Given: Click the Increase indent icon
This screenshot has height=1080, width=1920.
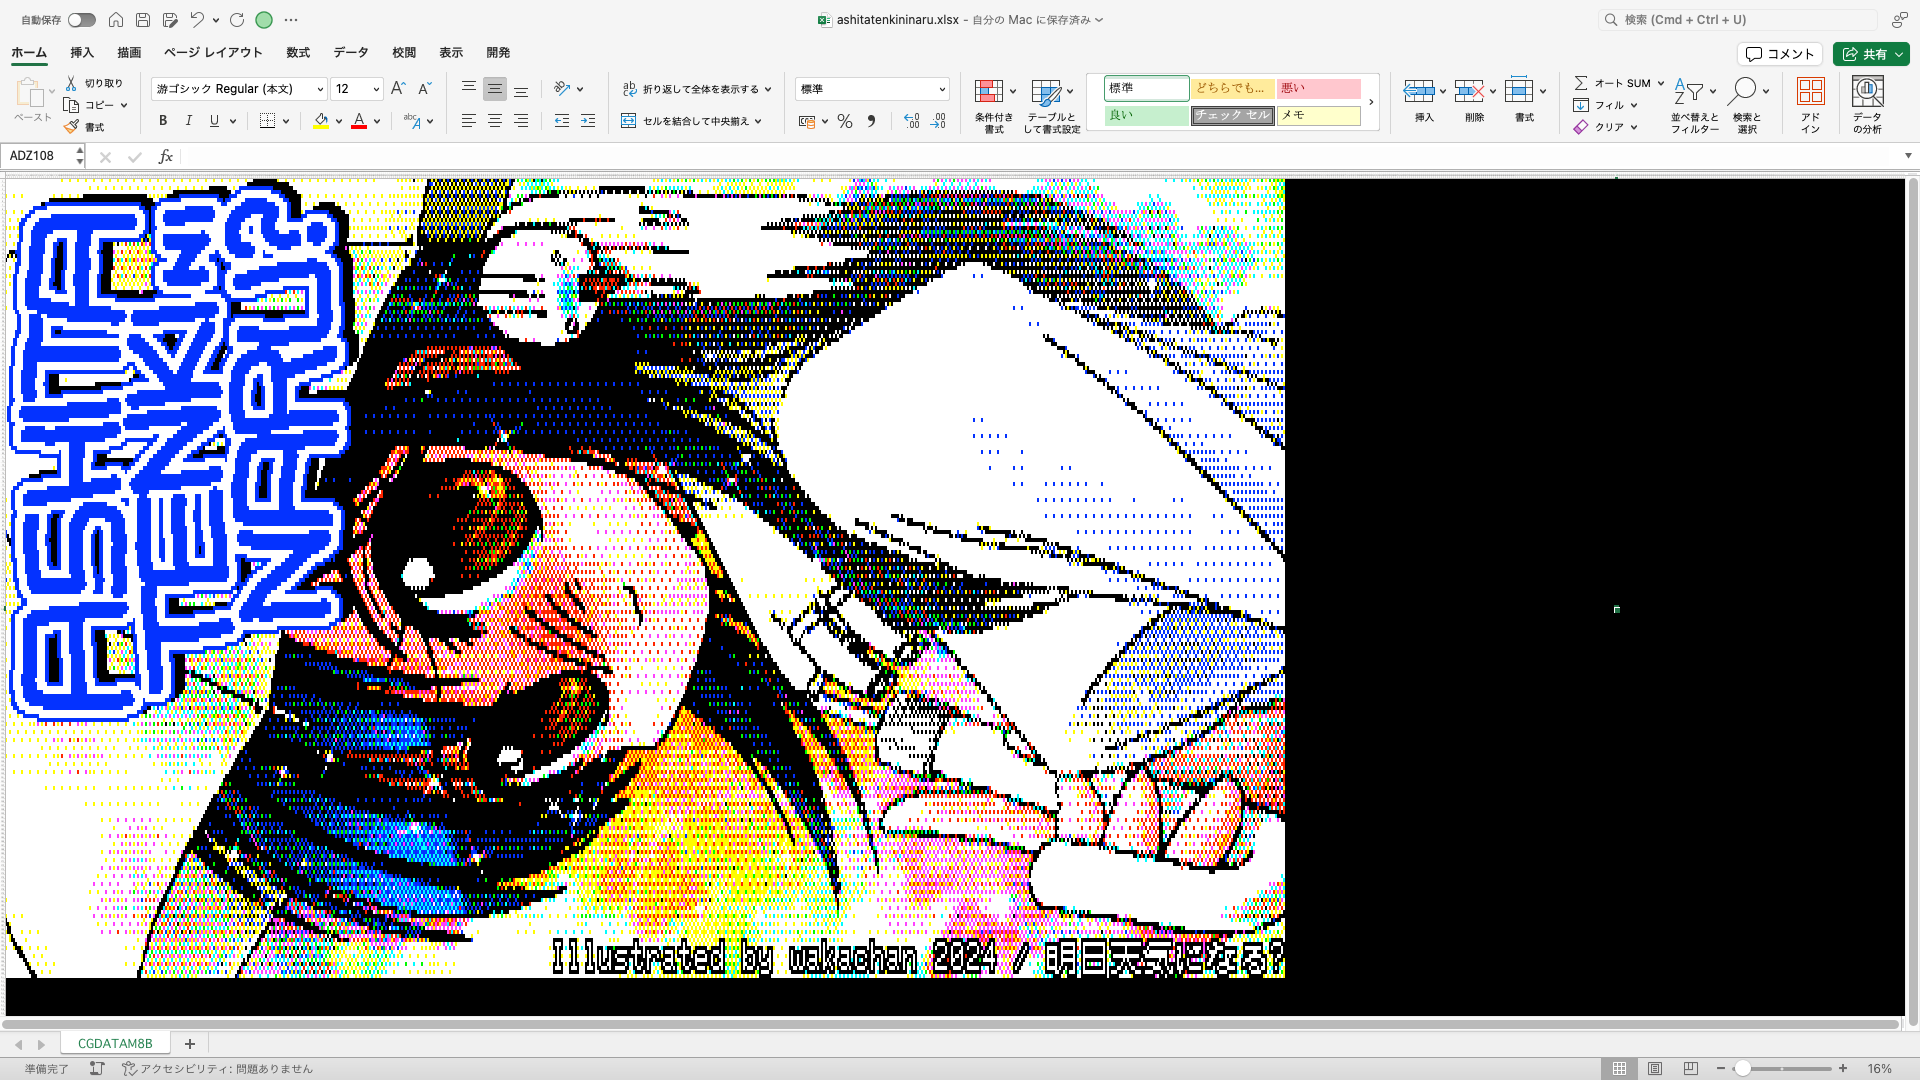Looking at the screenshot, I should [588, 121].
